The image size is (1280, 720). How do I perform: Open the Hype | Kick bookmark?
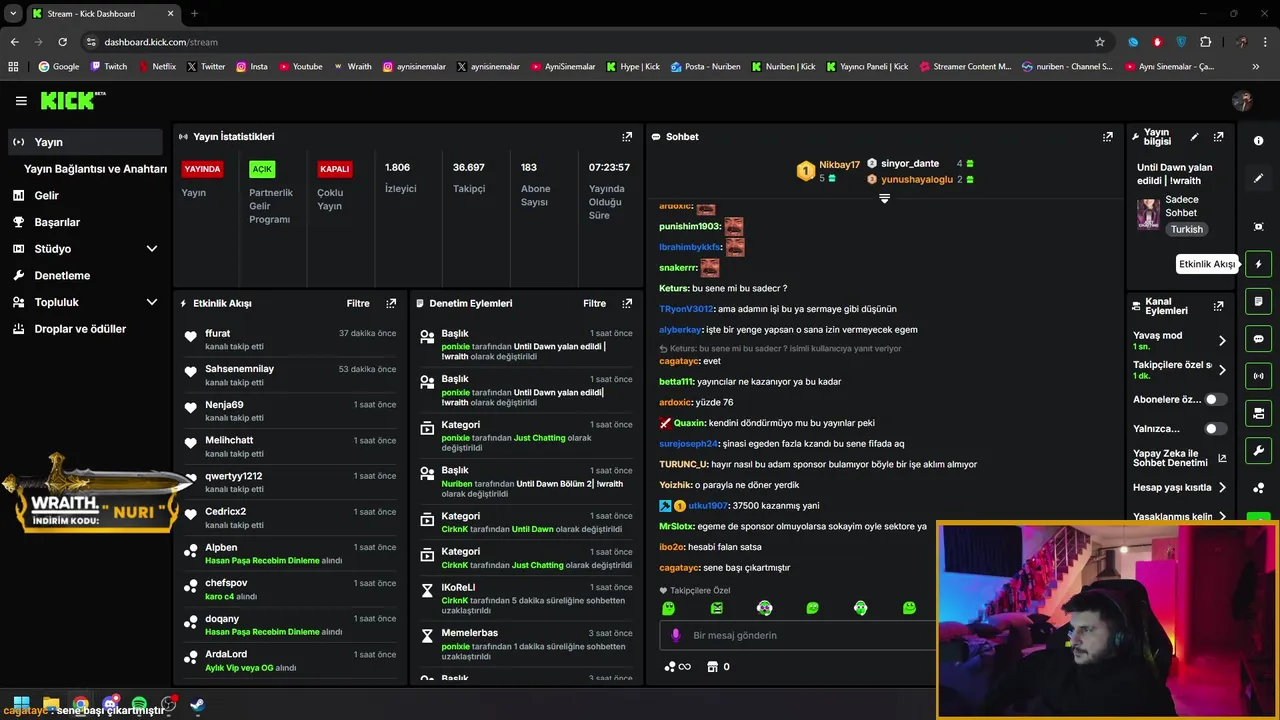(x=633, y=67)
